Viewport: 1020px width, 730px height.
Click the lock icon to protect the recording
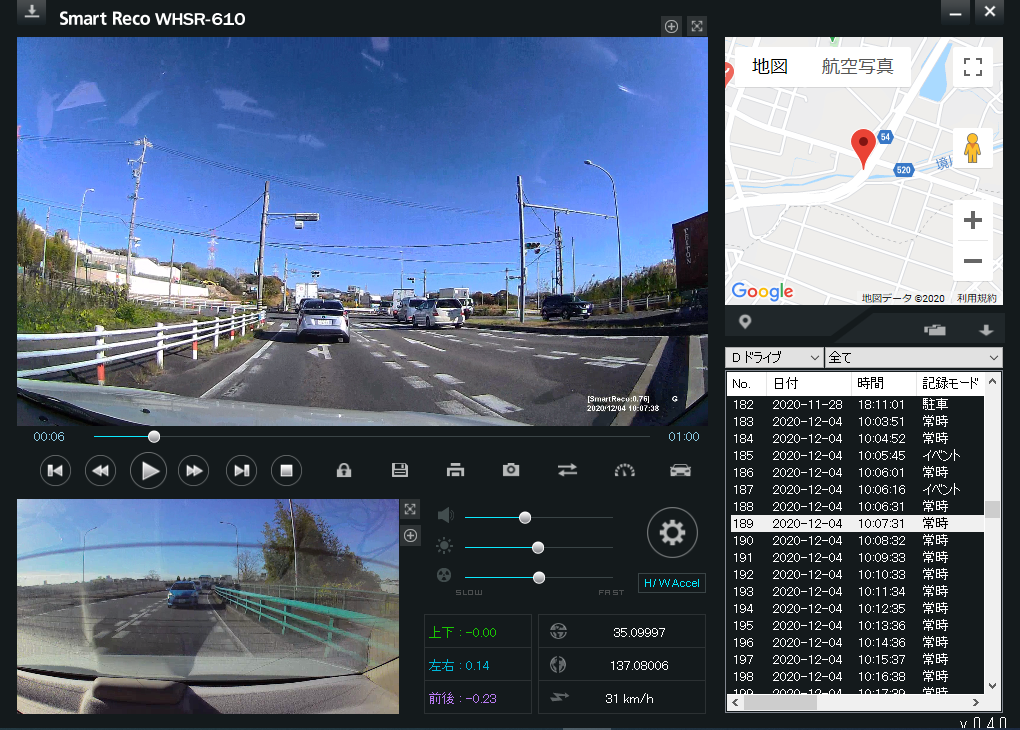(x=344, y=470)
